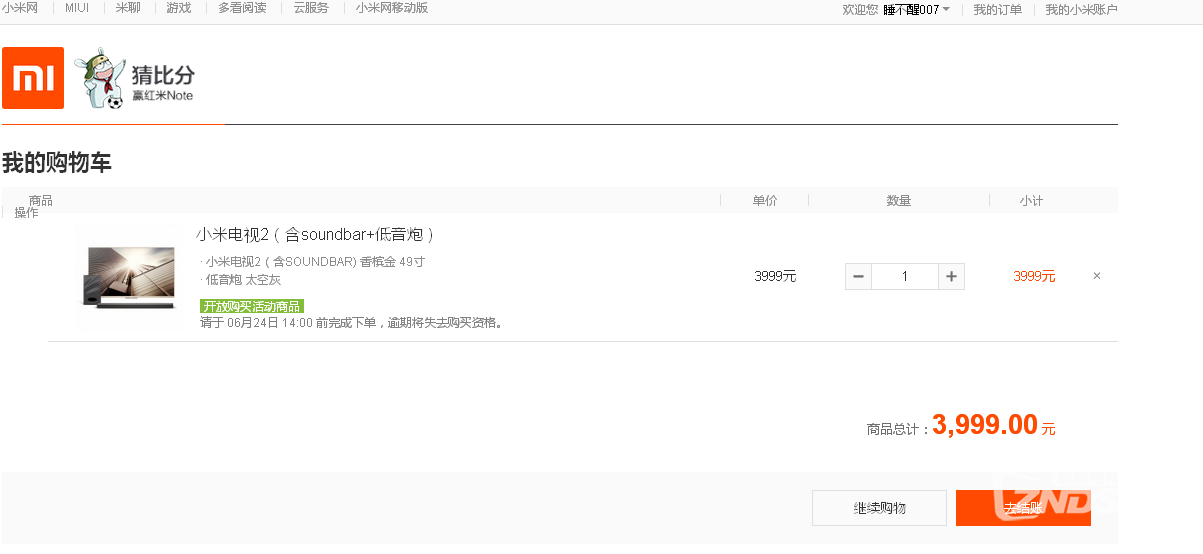1203x554 pixels.
Task: Click the 商品总计 label
Action: [898, 429]
